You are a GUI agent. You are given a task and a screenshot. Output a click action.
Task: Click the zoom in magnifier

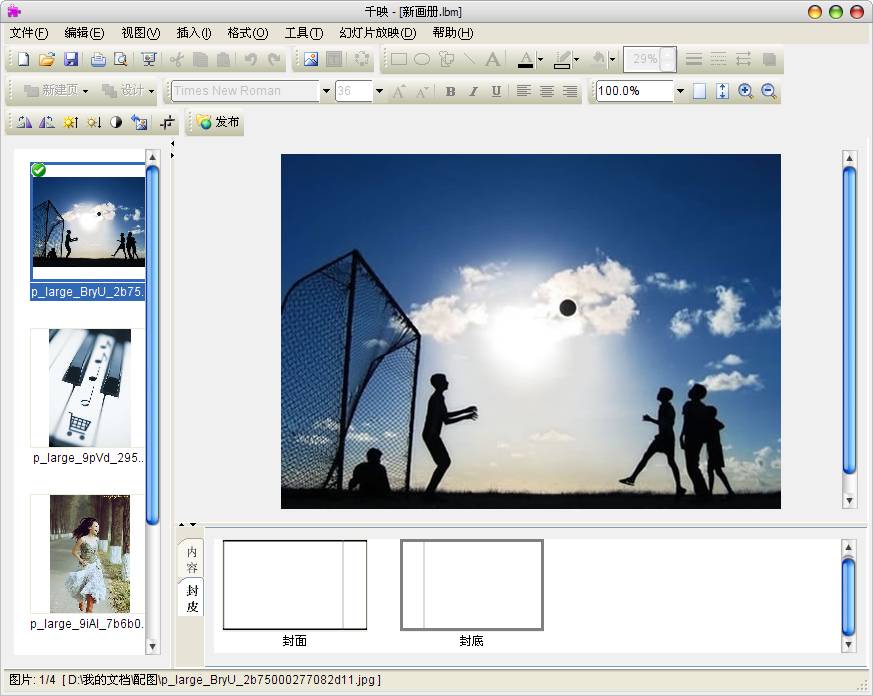(x=745, y=91)
